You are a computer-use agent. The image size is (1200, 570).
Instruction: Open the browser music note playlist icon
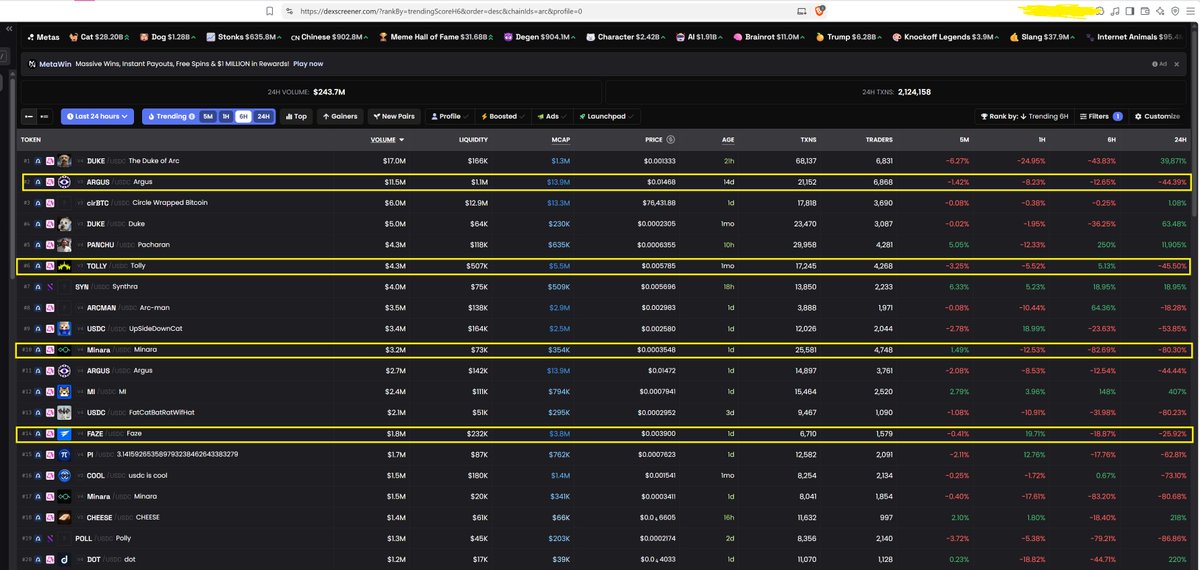(1116, 10)
